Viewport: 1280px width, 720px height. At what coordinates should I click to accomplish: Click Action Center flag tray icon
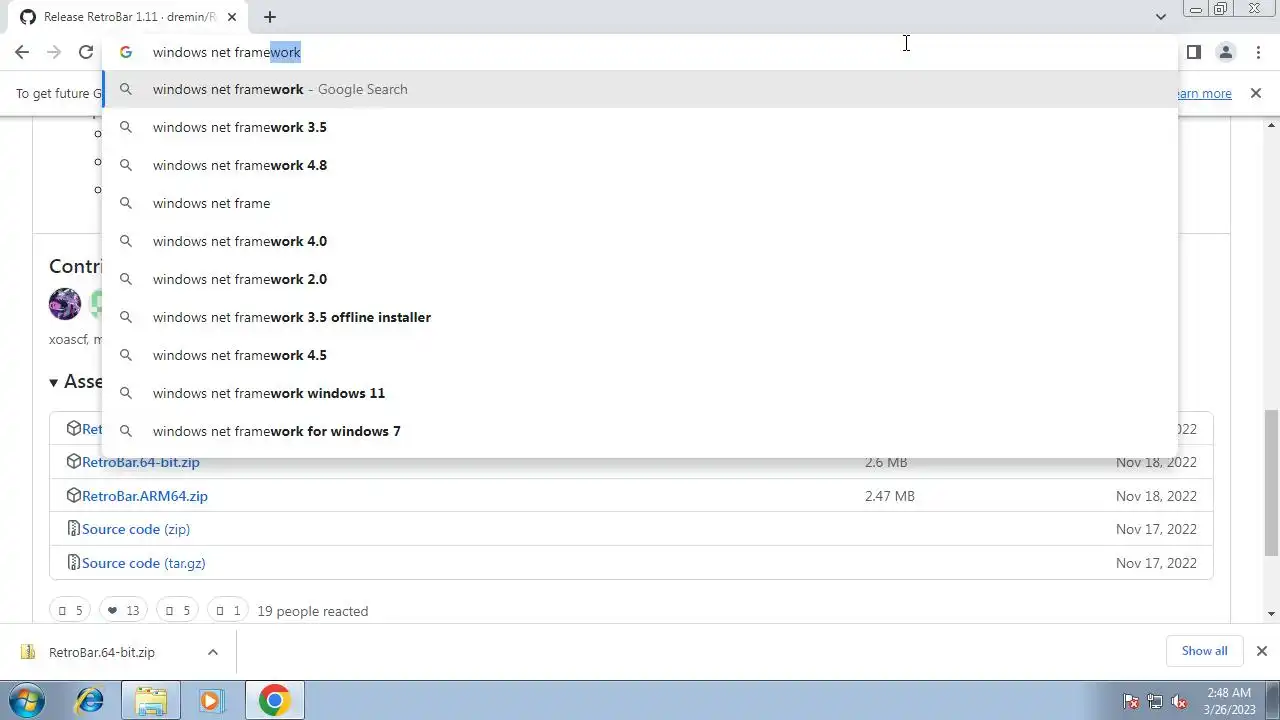pyautogui.click(x=1131, y=702)
